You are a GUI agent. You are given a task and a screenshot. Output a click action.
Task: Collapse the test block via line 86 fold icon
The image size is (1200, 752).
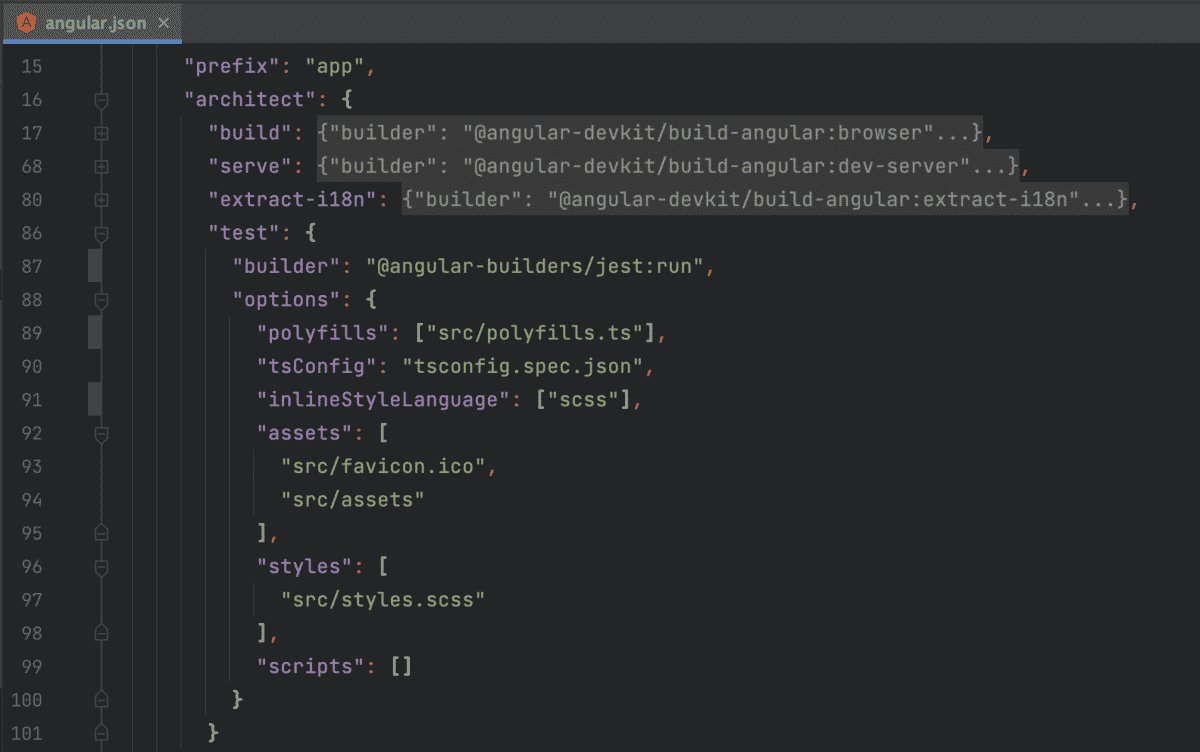click(100, 232)
